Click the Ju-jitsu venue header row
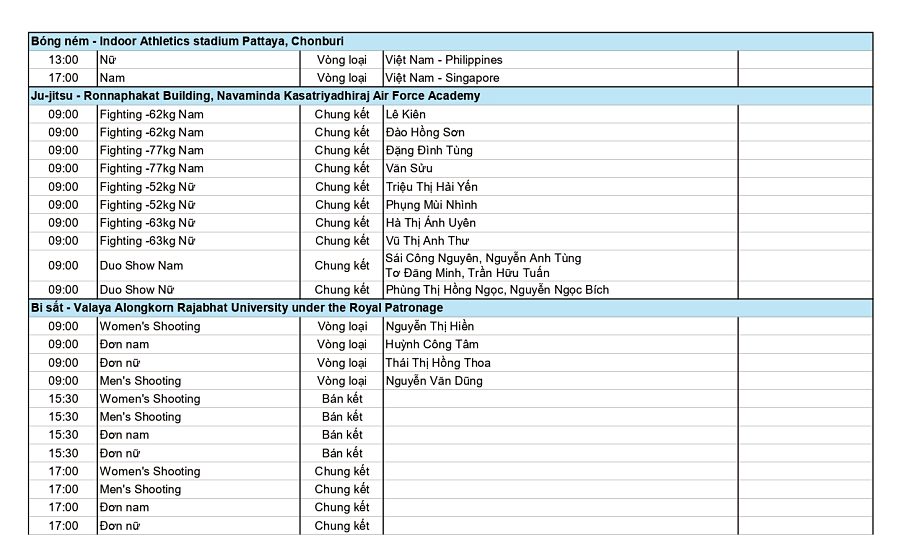The image size is (900, 554). tap(255, 96)
